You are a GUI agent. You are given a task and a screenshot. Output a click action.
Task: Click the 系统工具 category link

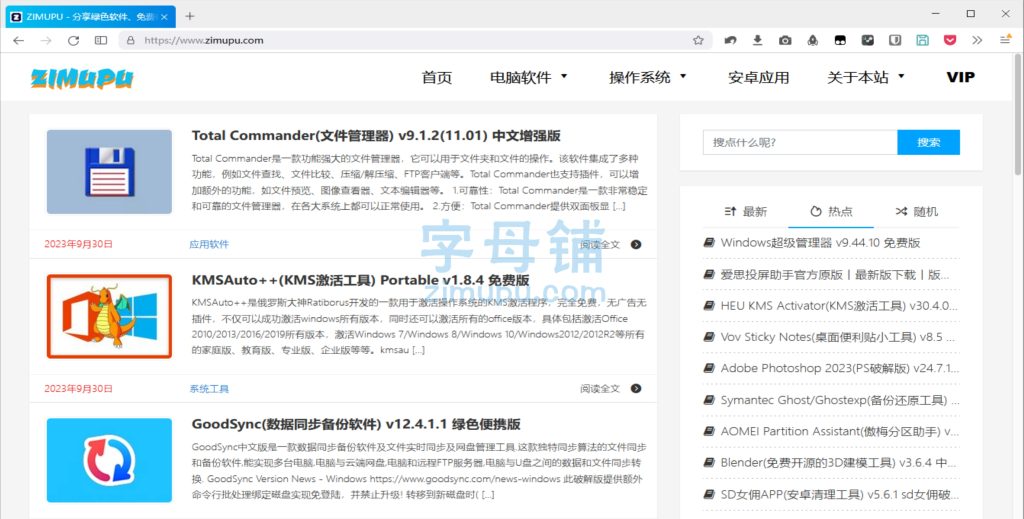click(x=209, y=388)
